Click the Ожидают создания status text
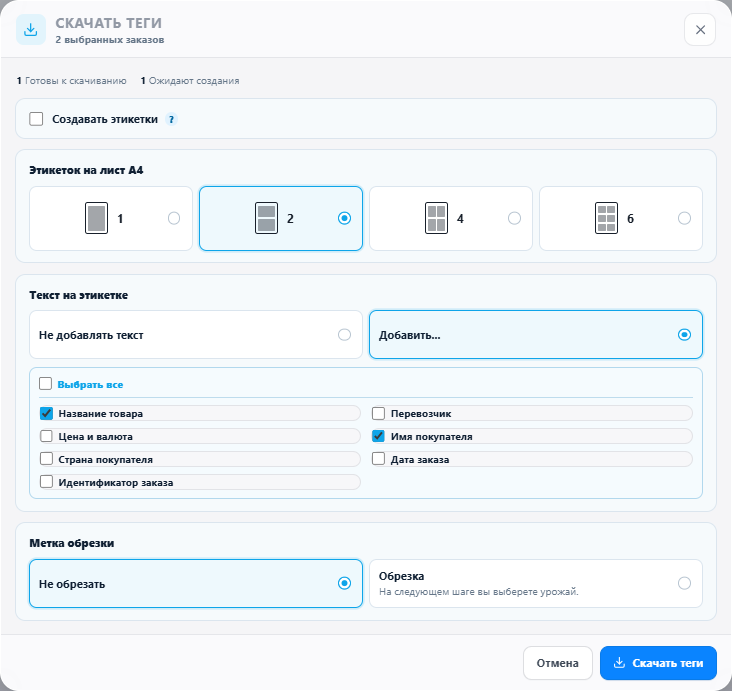 pyautogui.click(x=194, y=81)
